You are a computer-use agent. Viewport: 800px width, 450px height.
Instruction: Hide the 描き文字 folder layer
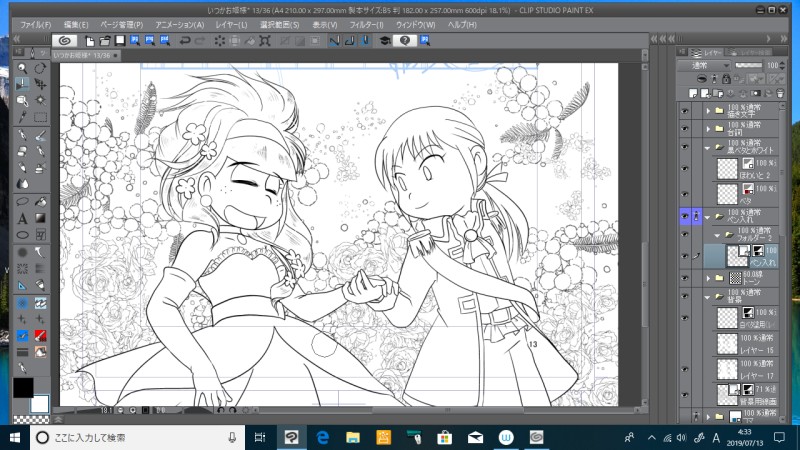click(x=685, y=111)
